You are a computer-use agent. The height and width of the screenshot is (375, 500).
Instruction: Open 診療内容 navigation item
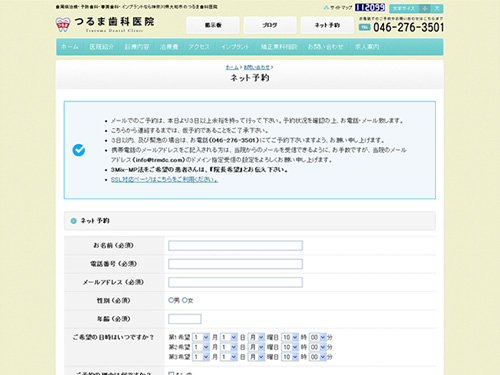point(137,47)
